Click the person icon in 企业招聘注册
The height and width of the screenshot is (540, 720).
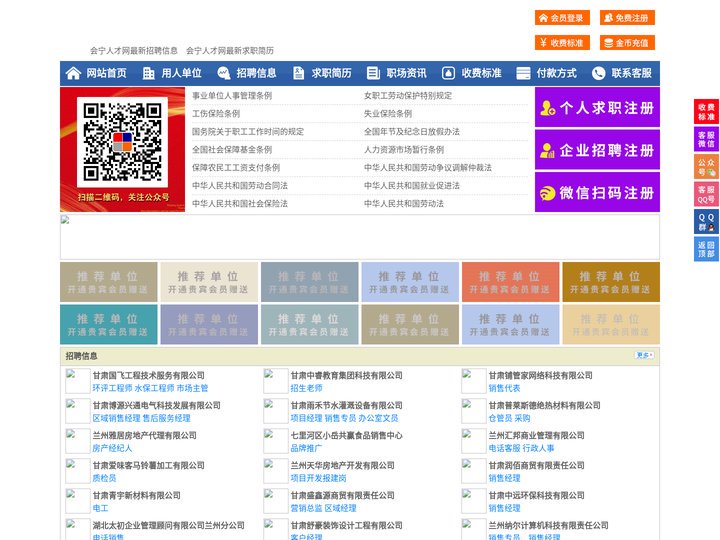pyautogui.click(x=547, y=150)
